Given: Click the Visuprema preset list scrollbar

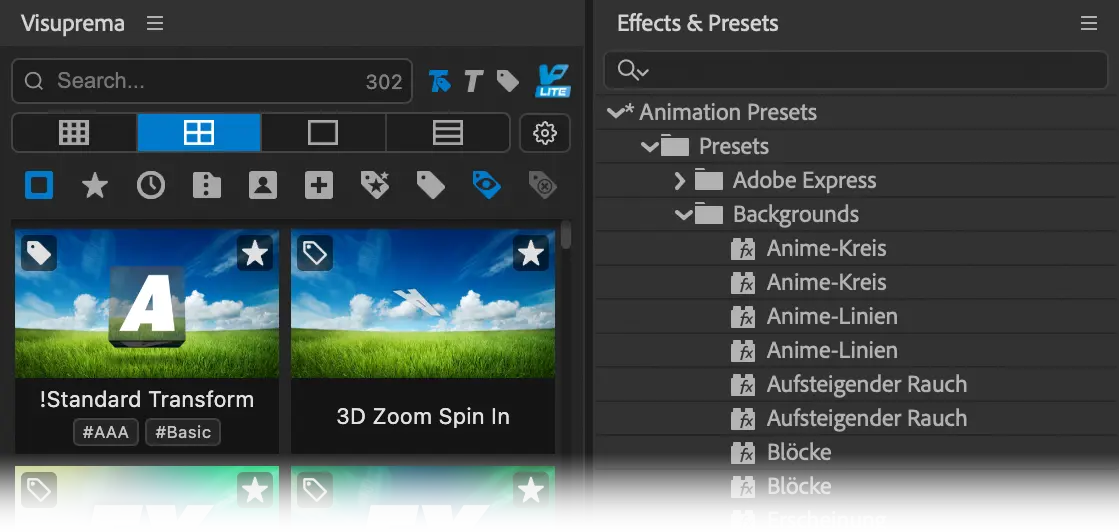Looking at the screenshot, I should point(566,236).
